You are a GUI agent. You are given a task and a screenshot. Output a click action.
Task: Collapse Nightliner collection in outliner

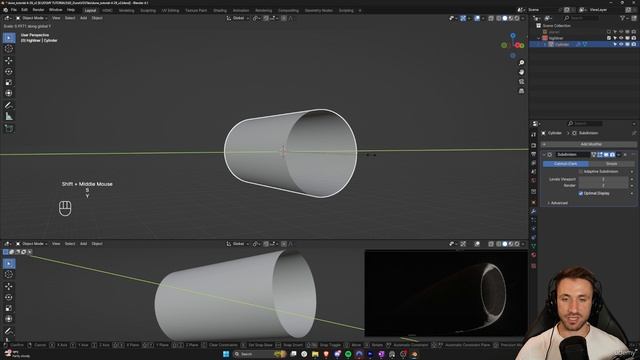click(539, 38)
